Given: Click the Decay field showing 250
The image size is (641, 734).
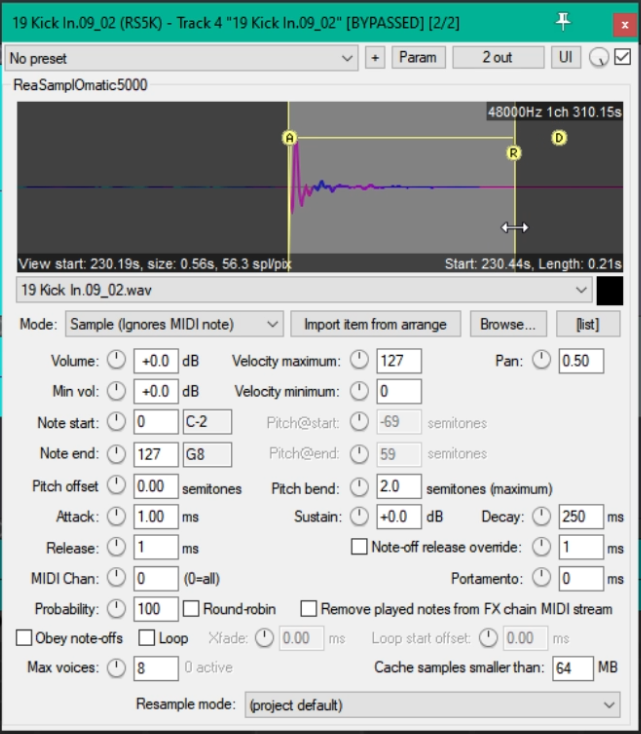Looking at the screenshot, I should point(581,517).
